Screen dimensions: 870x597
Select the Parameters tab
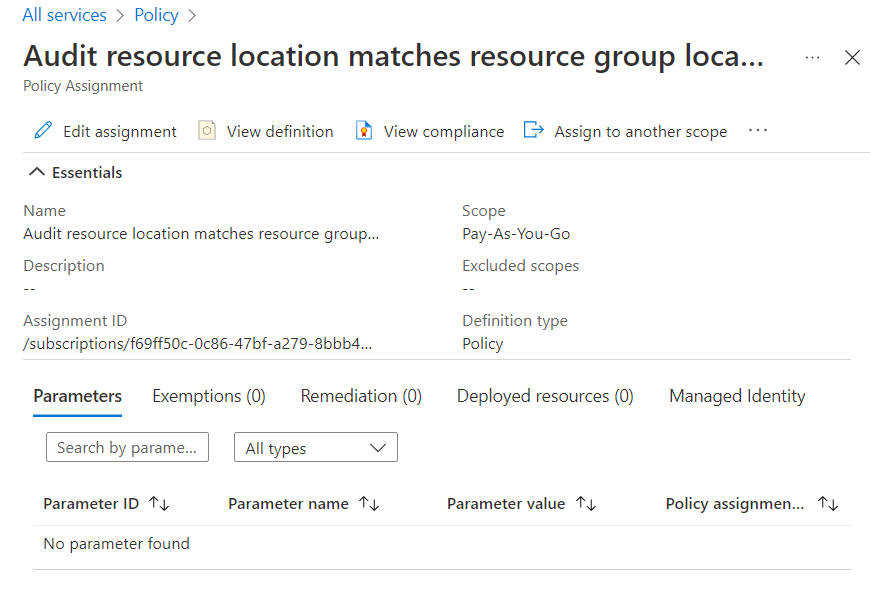78,396
